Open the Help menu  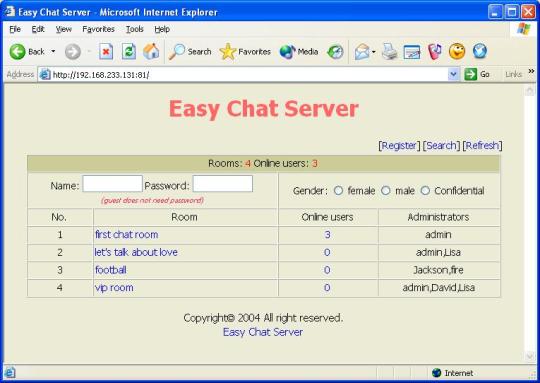tap(162, 29)
